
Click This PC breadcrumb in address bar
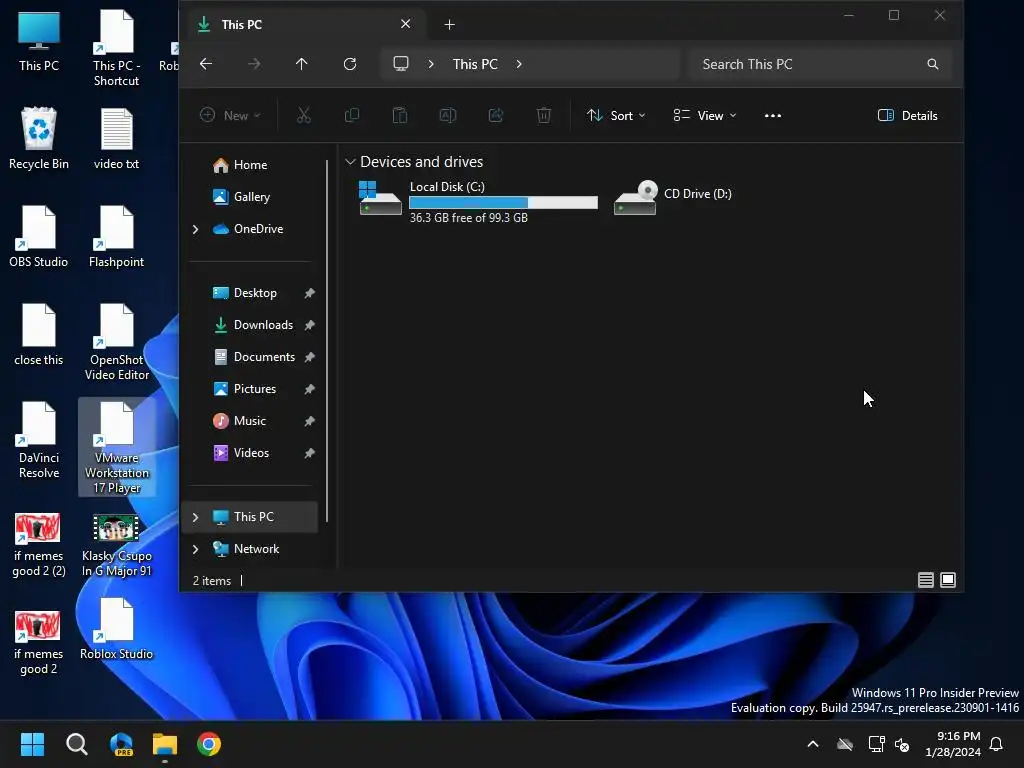(x=475, y=64)
